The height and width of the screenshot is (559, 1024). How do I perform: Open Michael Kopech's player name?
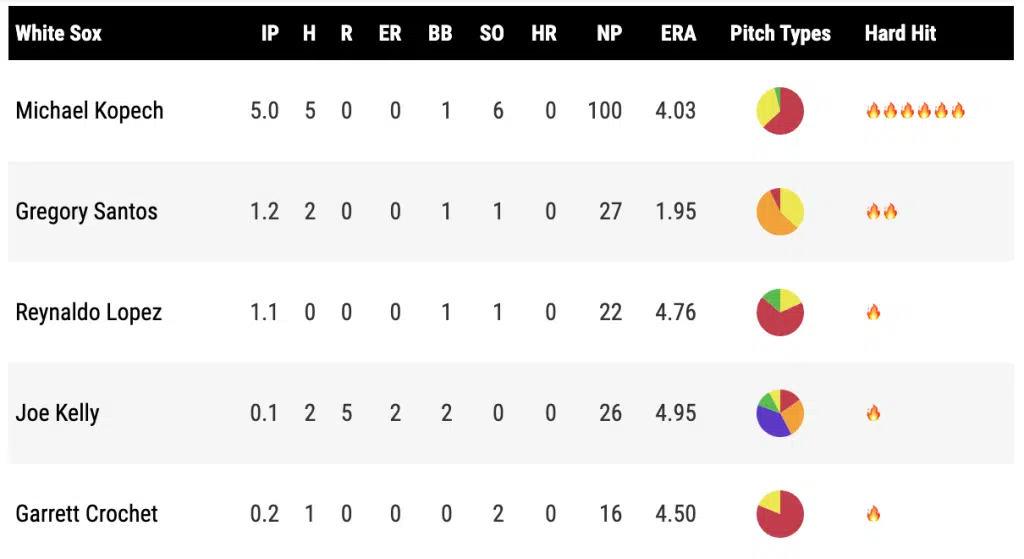[x=89, y=111]
